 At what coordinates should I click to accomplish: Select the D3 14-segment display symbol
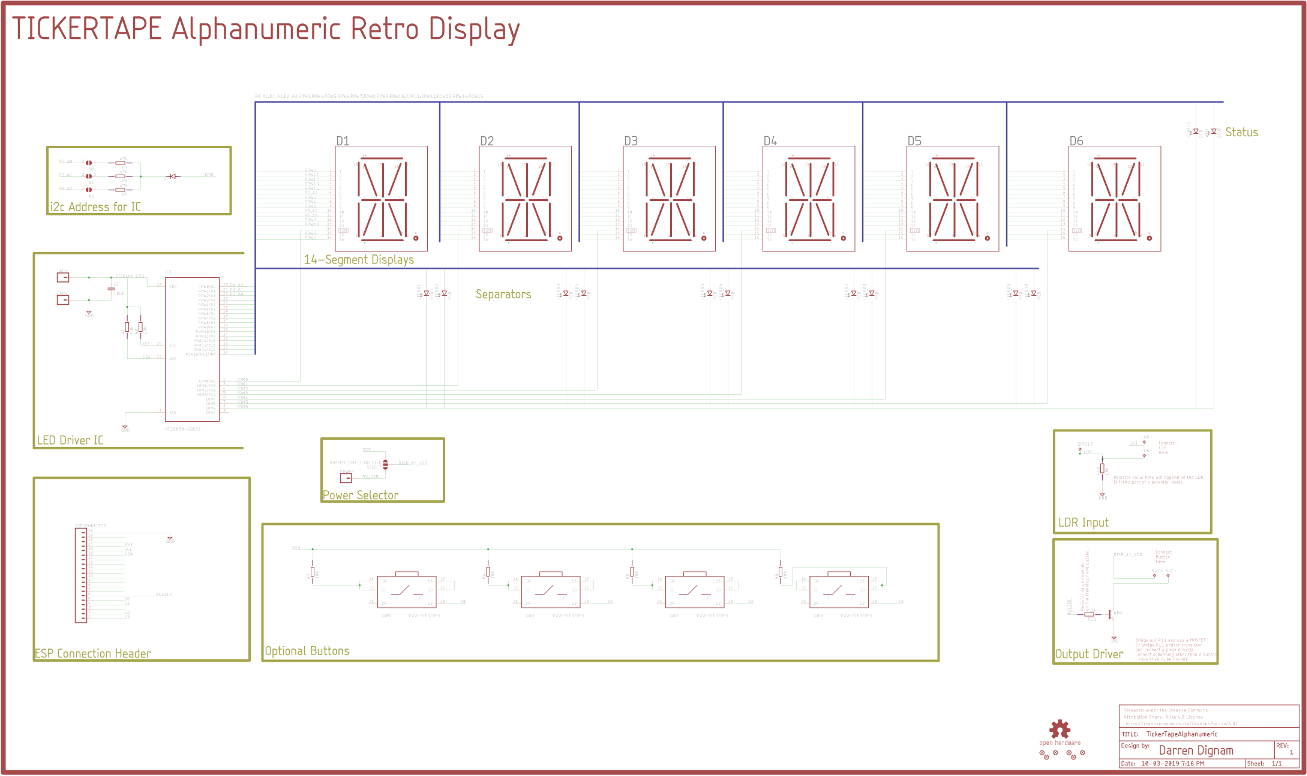pyautogui.click(x=669, y=199)
